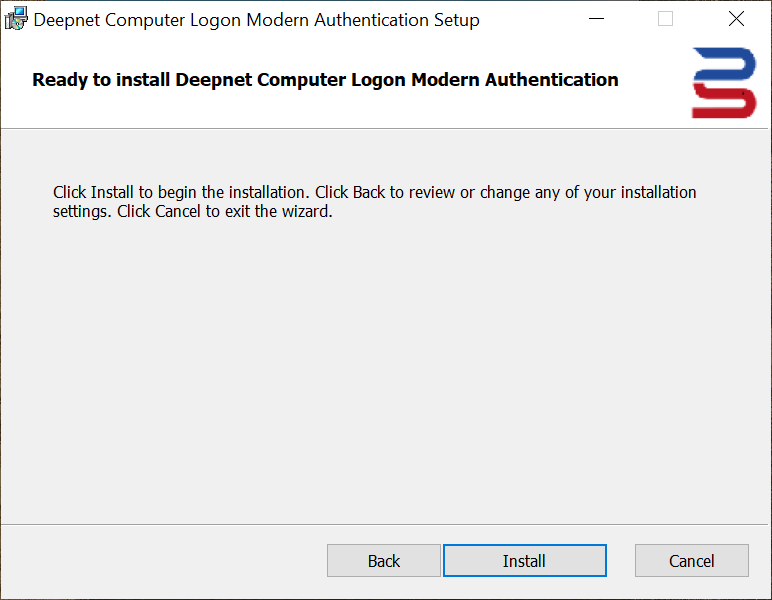Cancel the installation wizard
772x600 pixels.
[x=692, y=561]
